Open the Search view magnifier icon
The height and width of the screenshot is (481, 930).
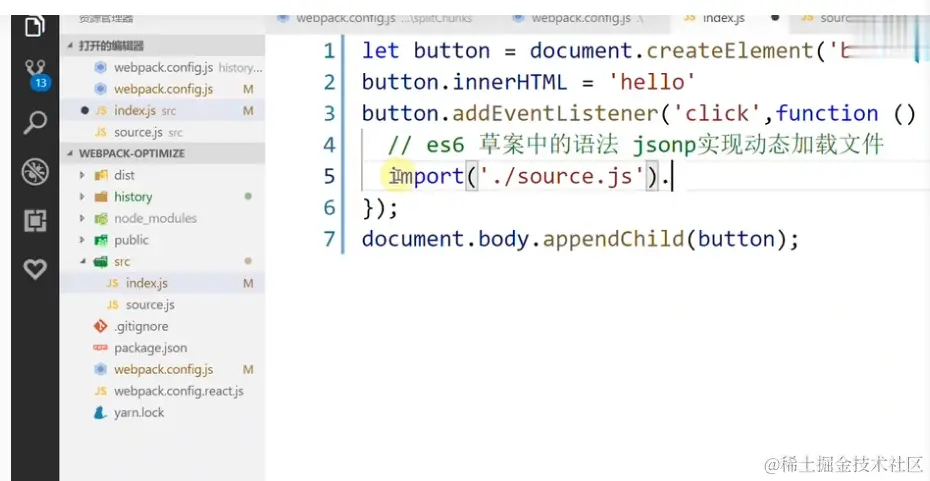(35, 123)
